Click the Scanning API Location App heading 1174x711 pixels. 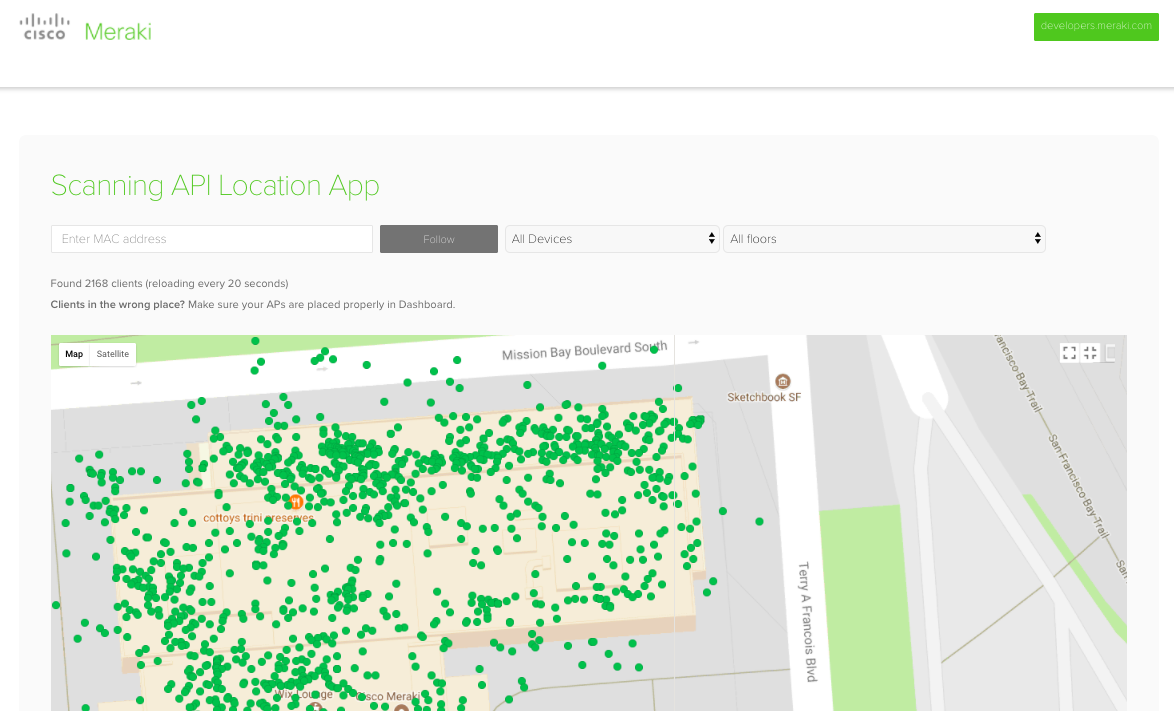click(215, 185)
